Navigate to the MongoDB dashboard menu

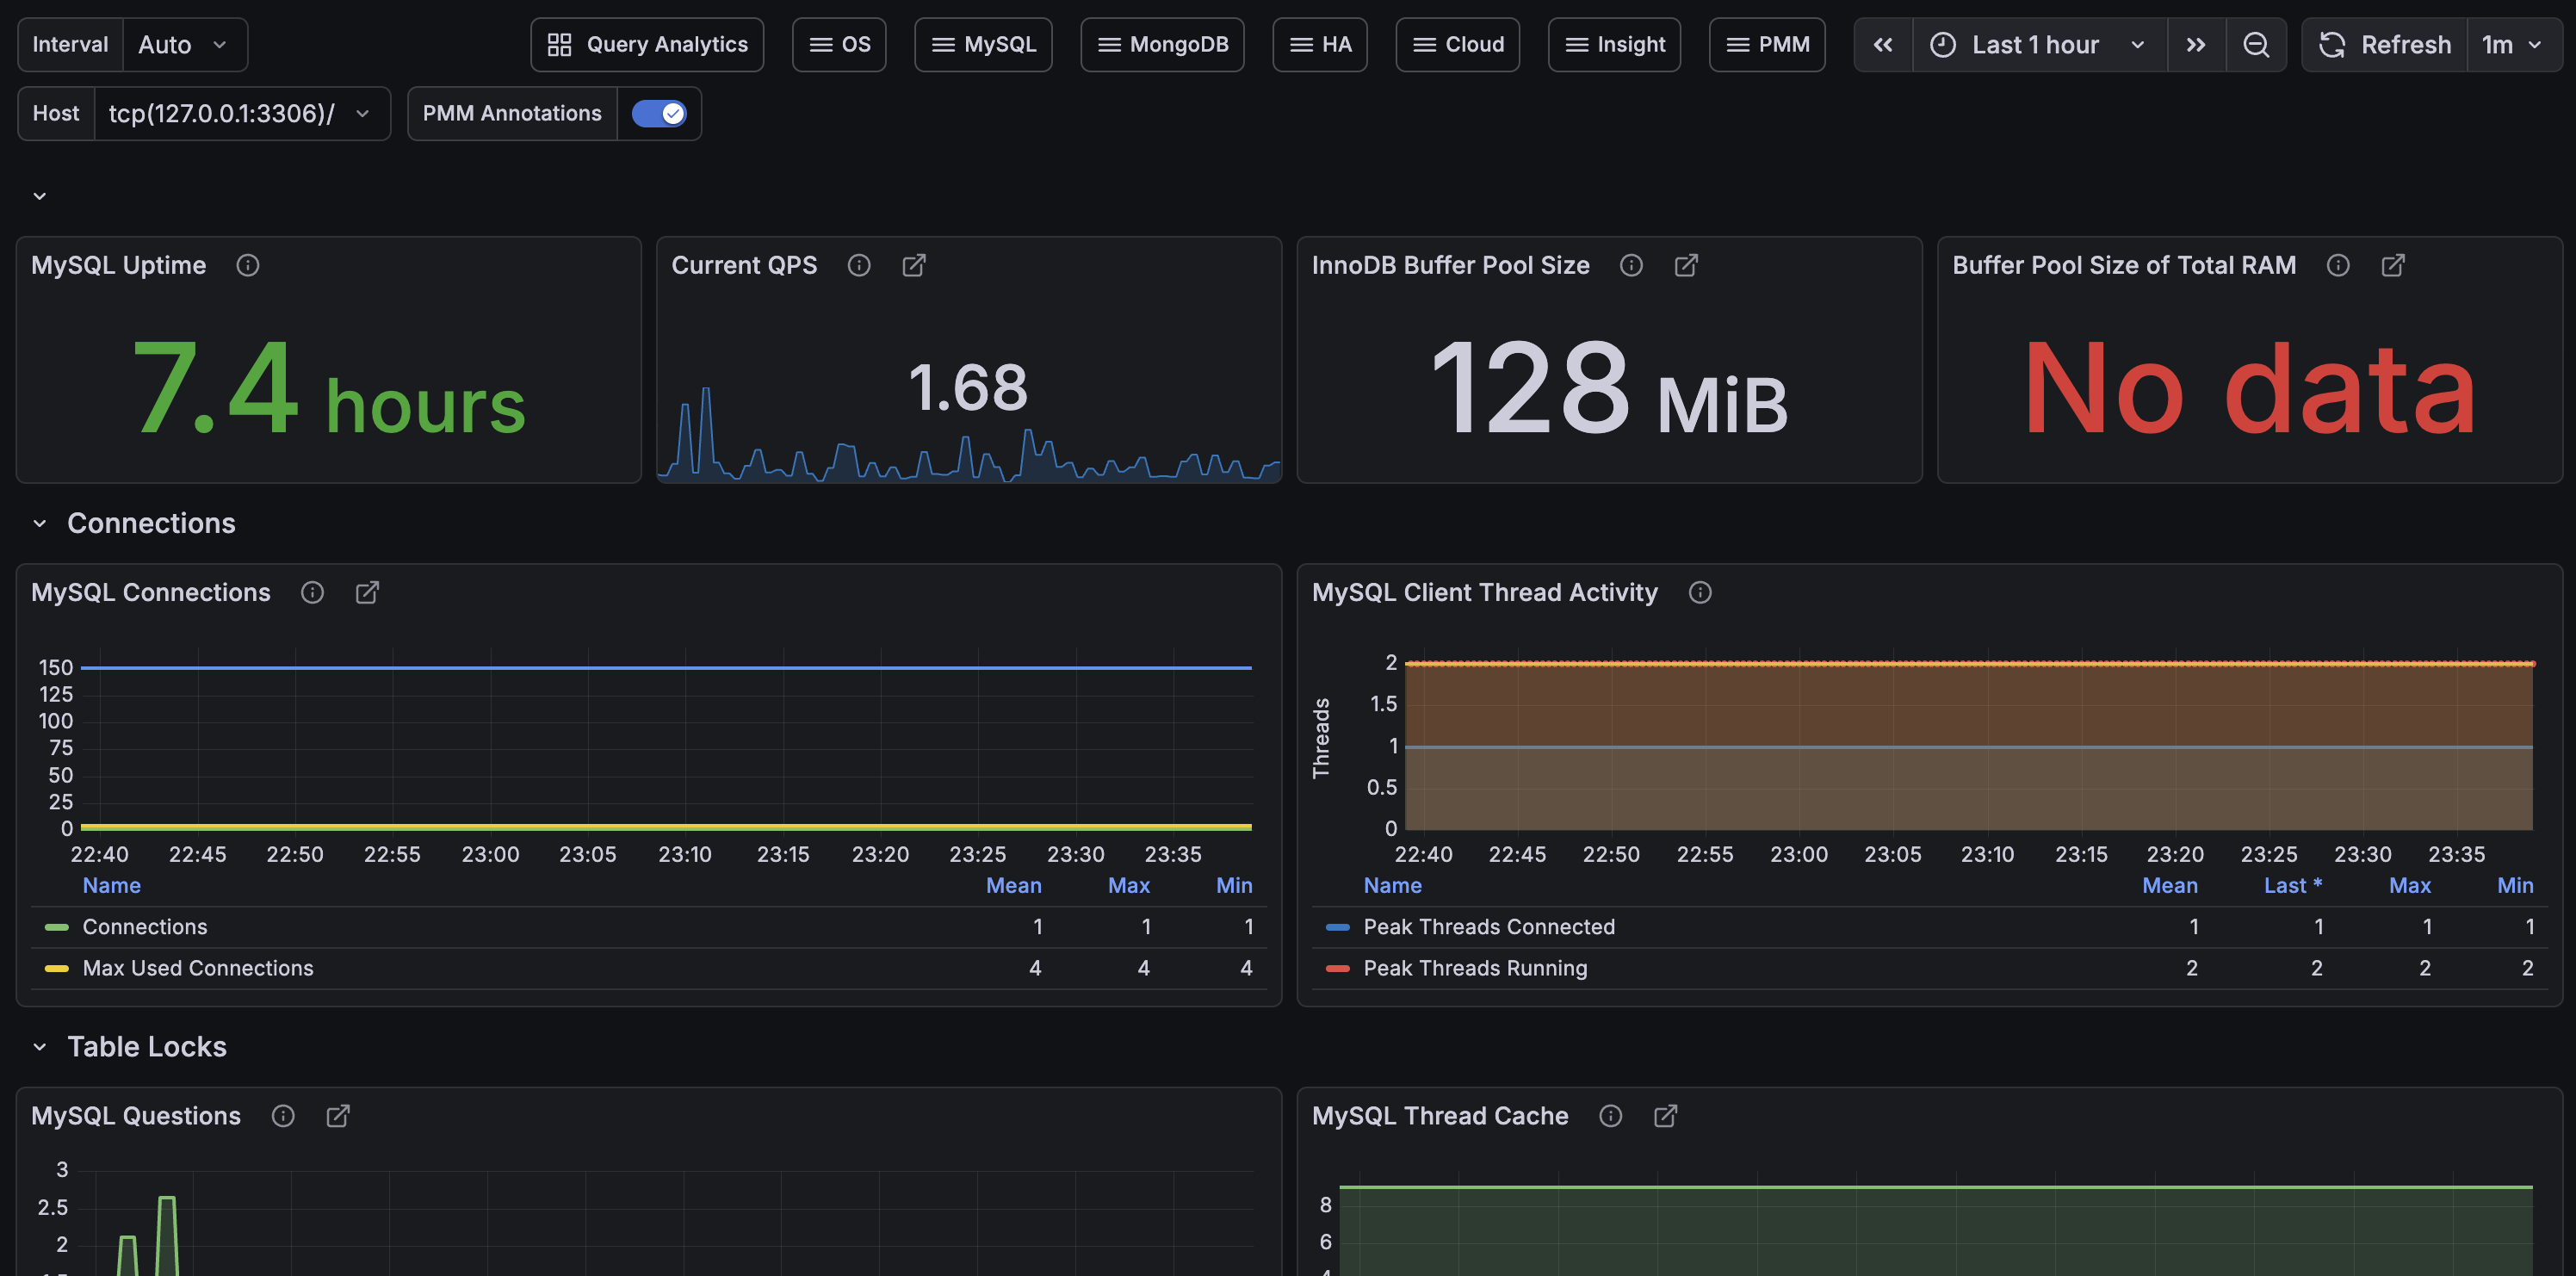click(x=1161, y=44)
